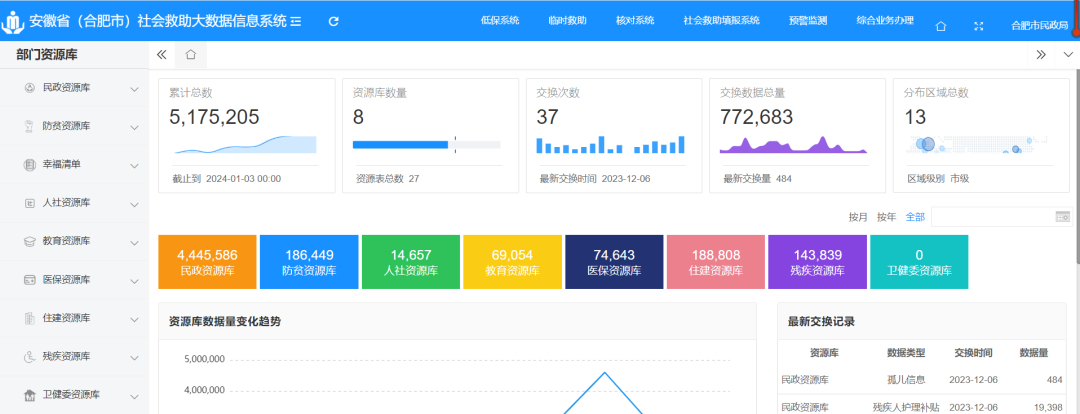Image resolution: width=1080 pixels, height=414 pixels.
Task: Click the fullscreen icon in top bar
Action: (x=978, y=26)
